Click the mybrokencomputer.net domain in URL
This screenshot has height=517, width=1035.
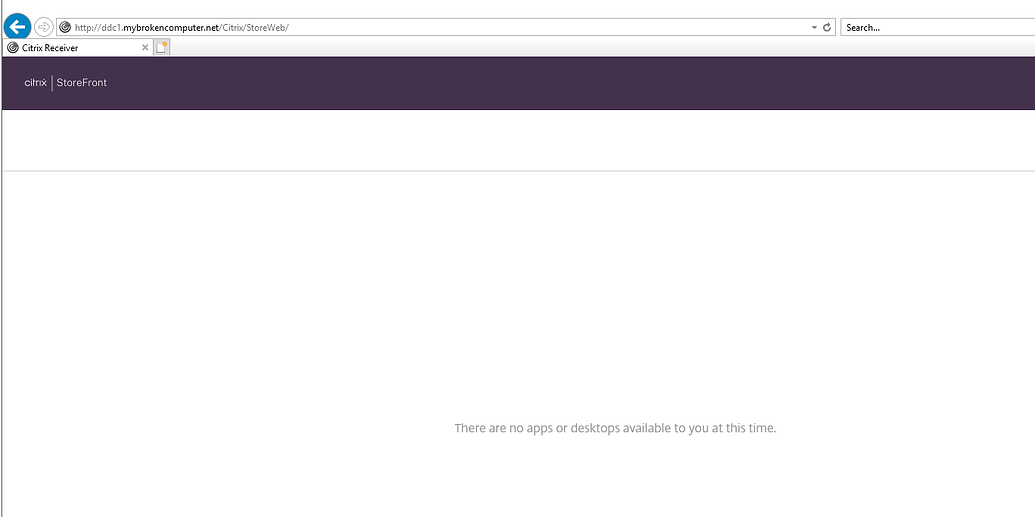(x=177, y=28)
